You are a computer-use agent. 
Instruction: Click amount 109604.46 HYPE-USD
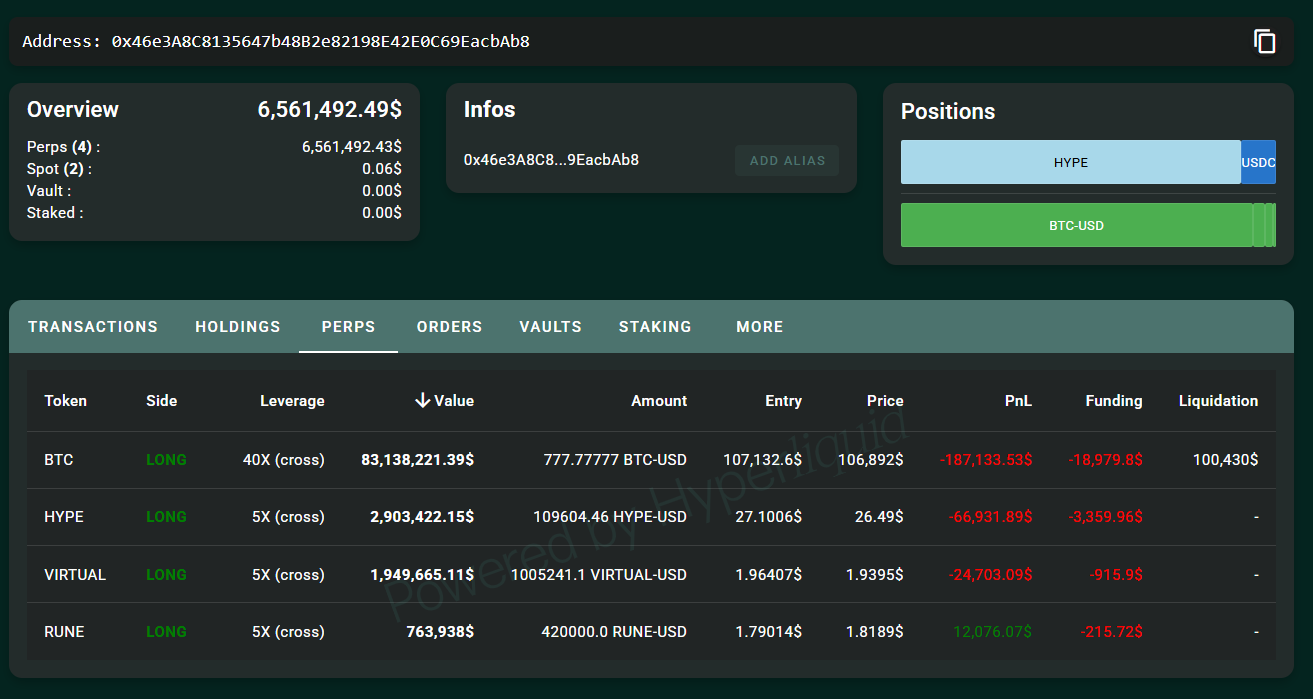[610, 517]
